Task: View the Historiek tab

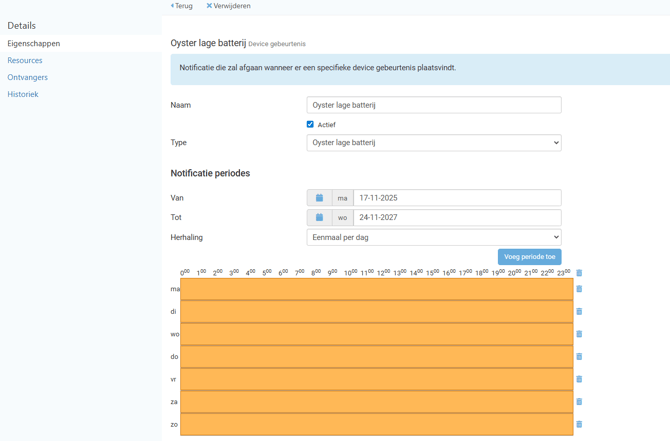Action: pyautogui.click(x=23, y=94)
